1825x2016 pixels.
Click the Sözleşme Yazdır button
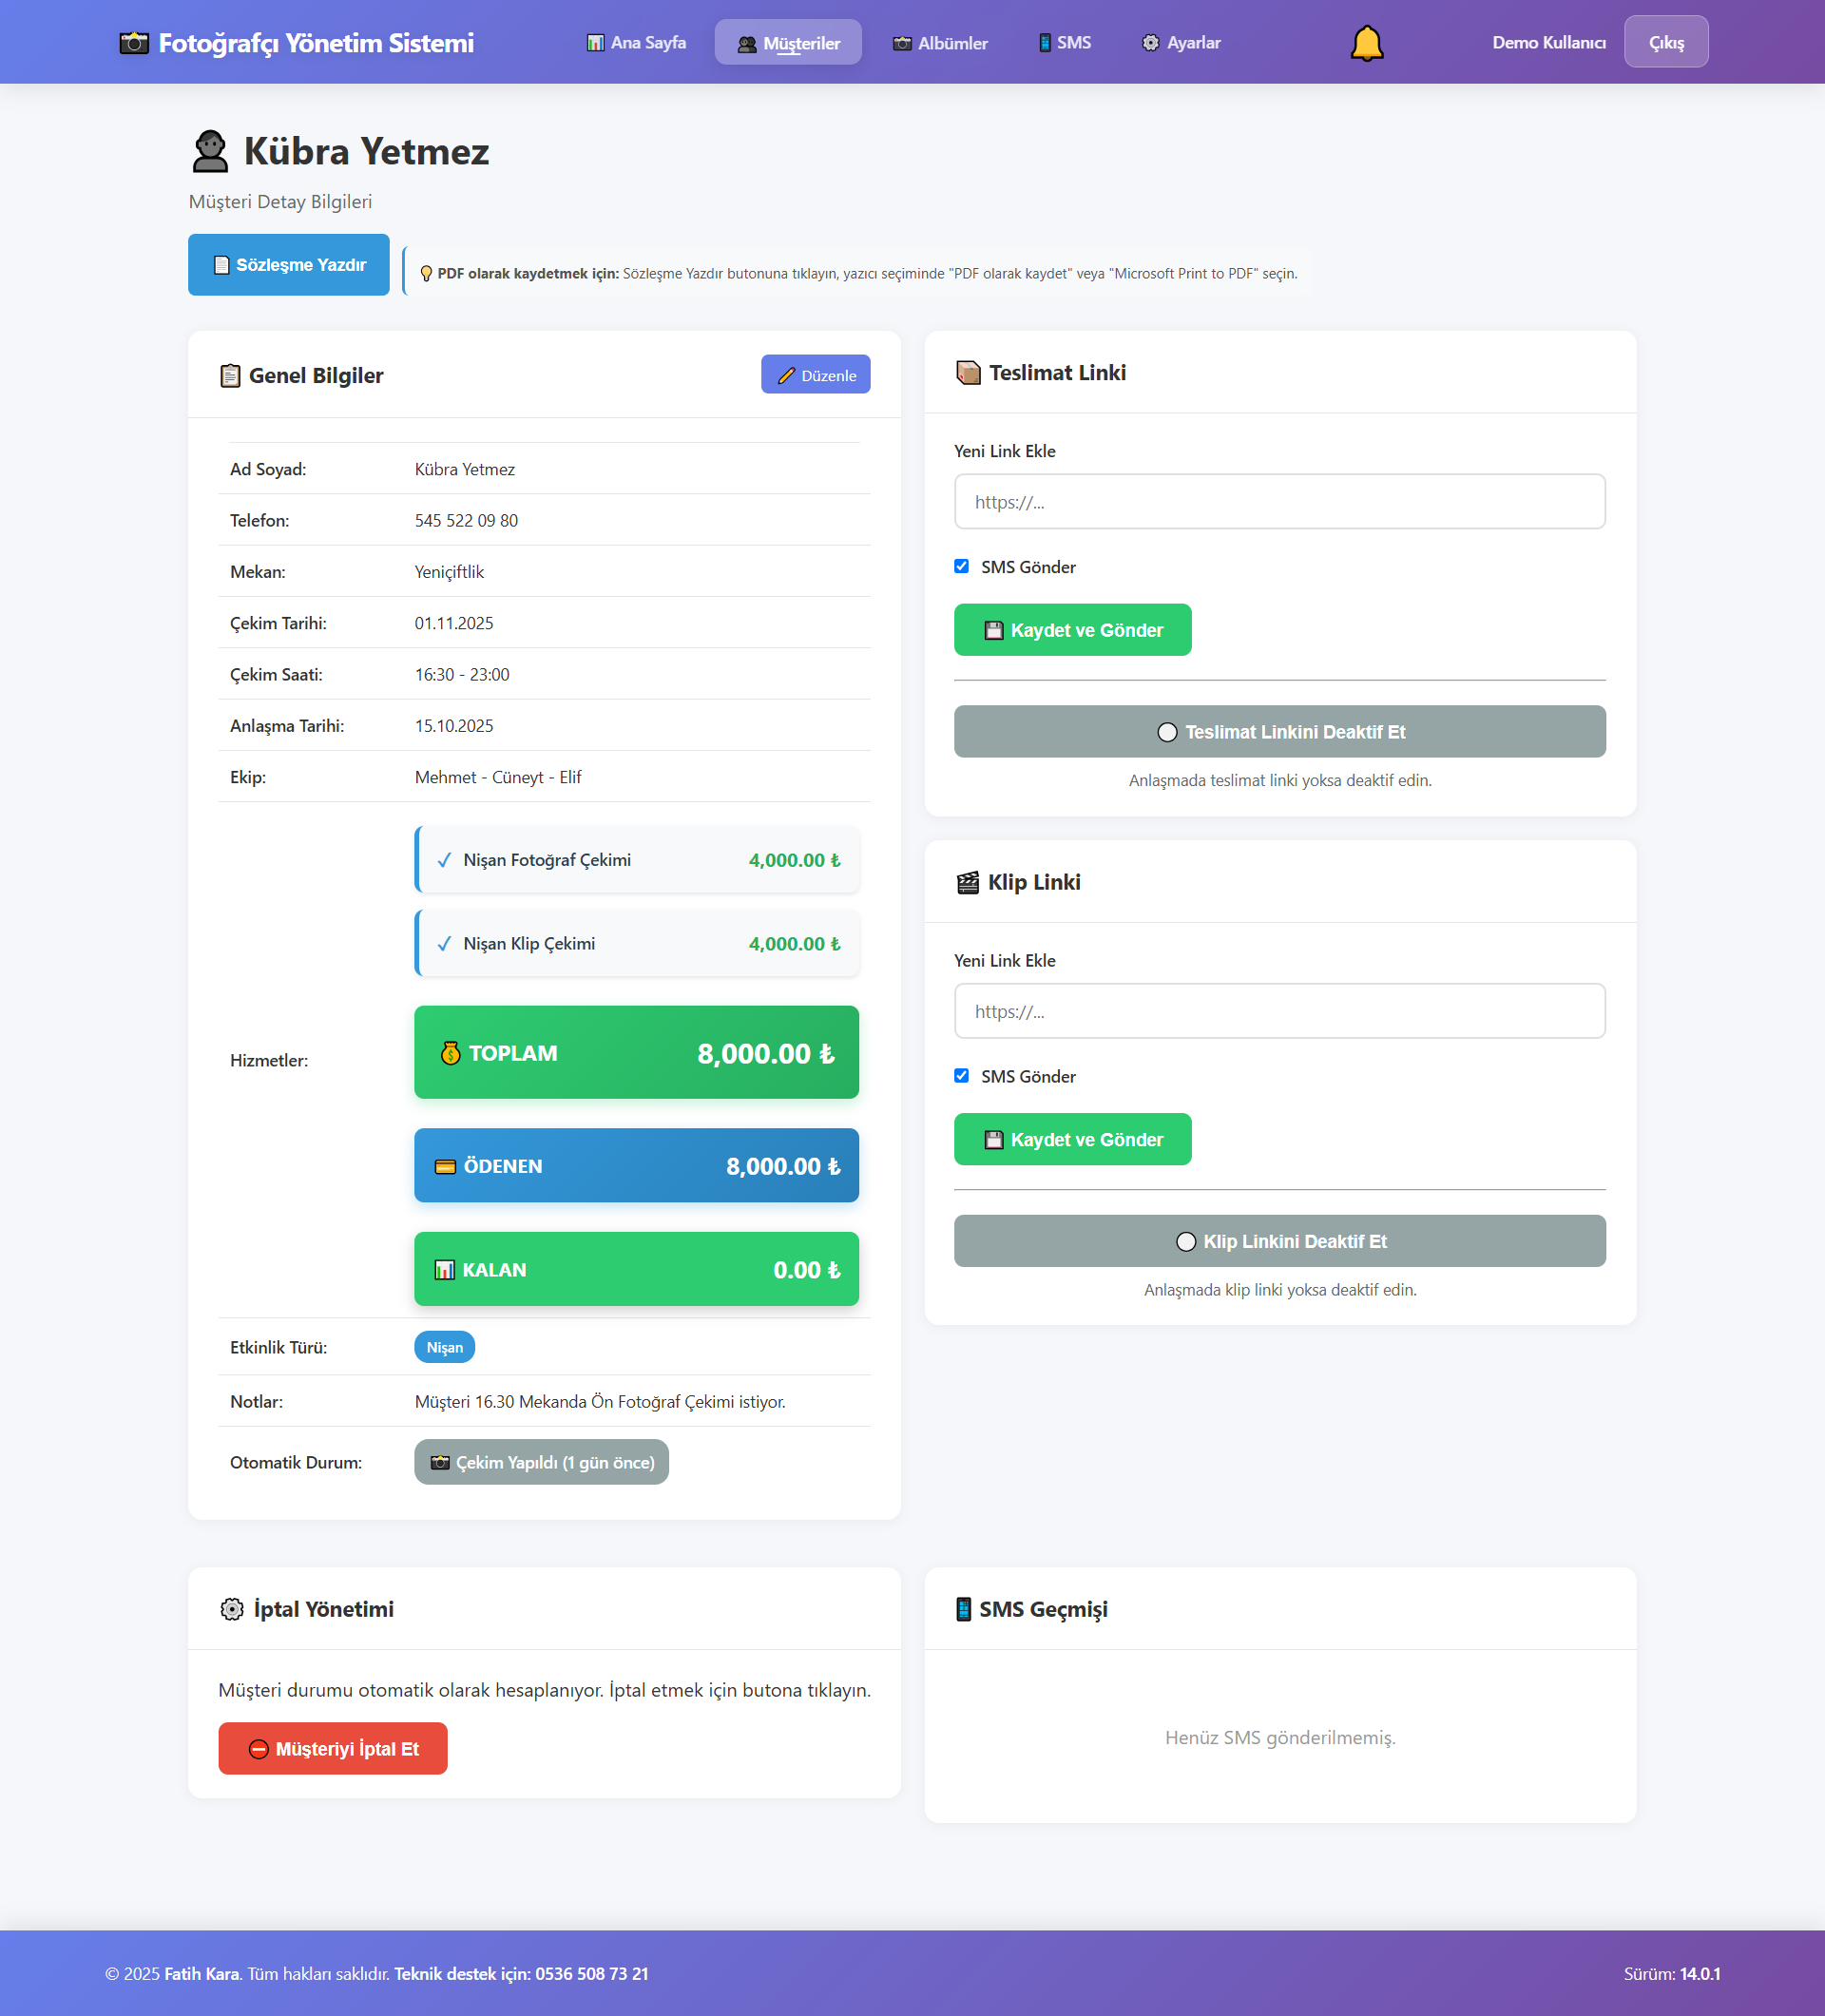pos(289,265)
